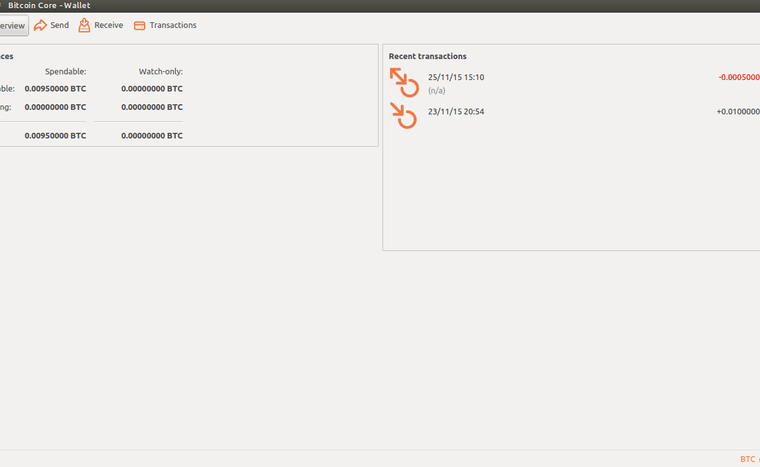Click the sent transaction arrows icon
760x467 pixels.
point(403,82)
